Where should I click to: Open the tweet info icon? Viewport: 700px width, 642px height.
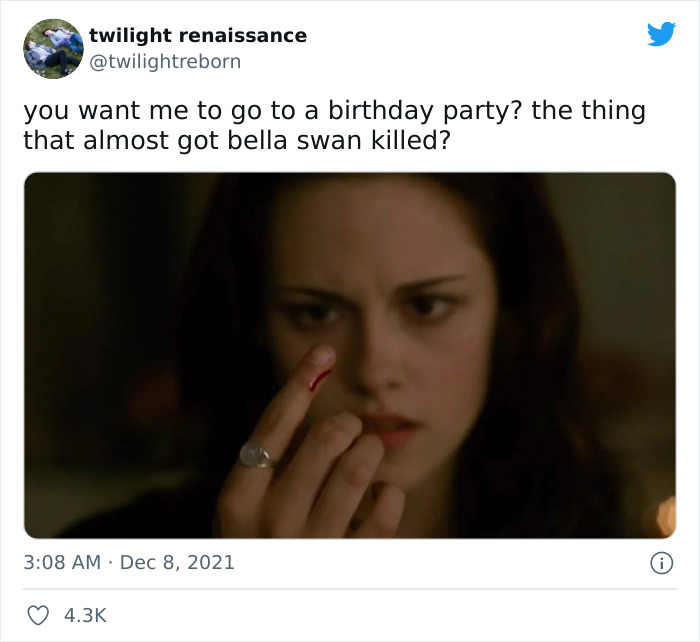coord(661,563)
